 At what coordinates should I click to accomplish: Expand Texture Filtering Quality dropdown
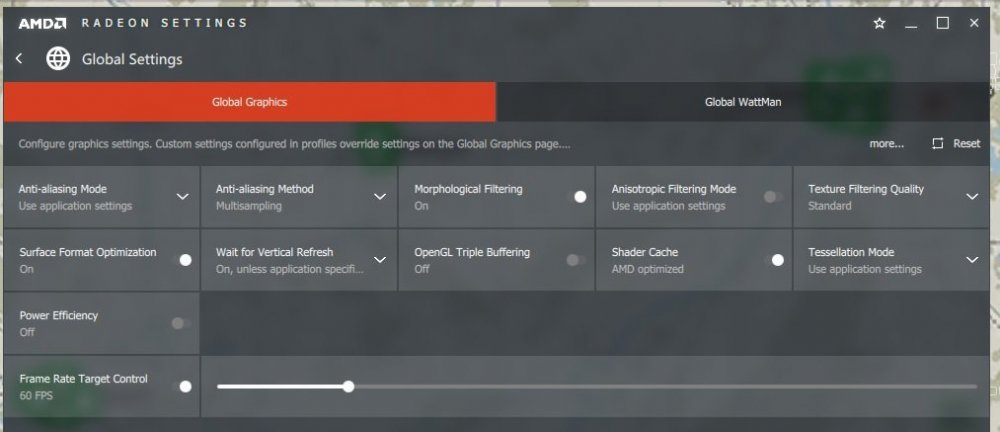click(972, 197)
